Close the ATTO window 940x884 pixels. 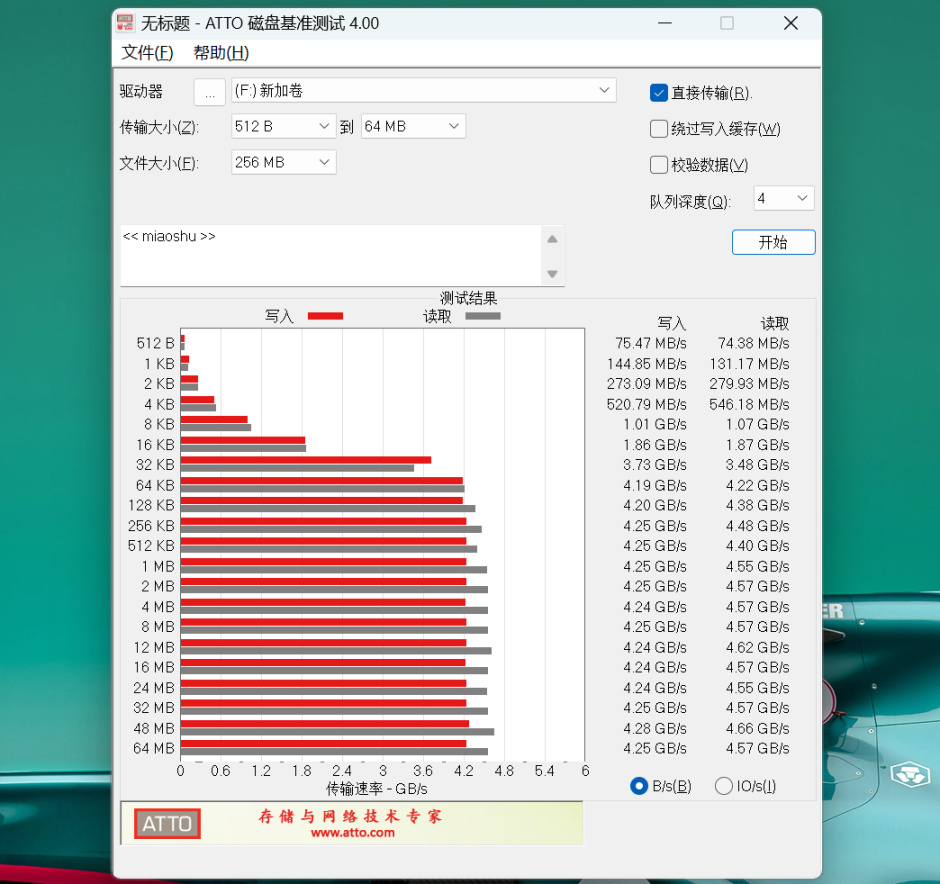[x=791, y=23]
